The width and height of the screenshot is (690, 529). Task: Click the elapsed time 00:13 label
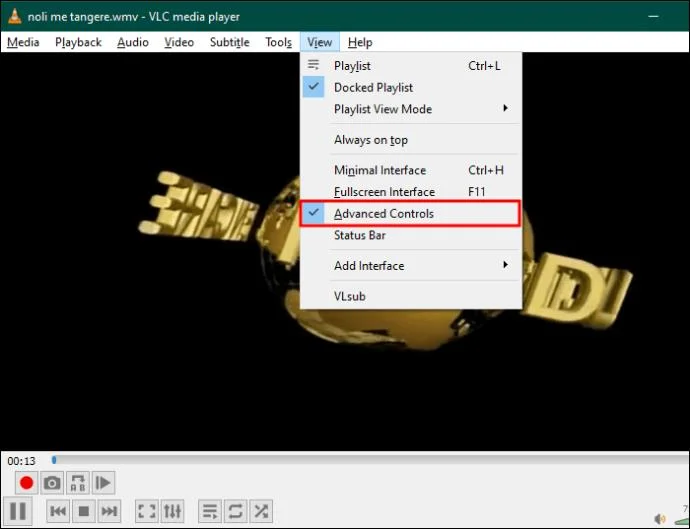click(x=21, y=461)
